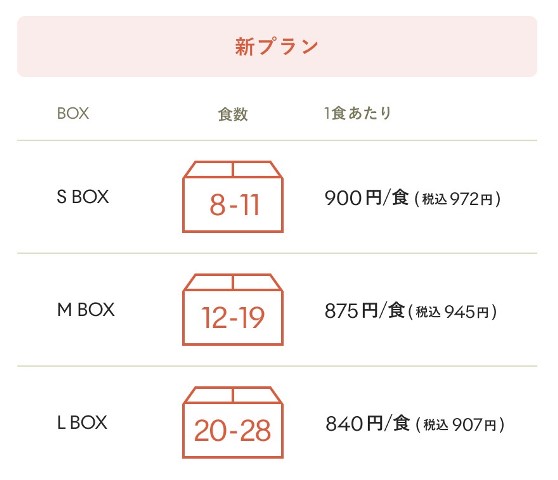Click the 税込 945円 tax-included price

pos(452,312)
